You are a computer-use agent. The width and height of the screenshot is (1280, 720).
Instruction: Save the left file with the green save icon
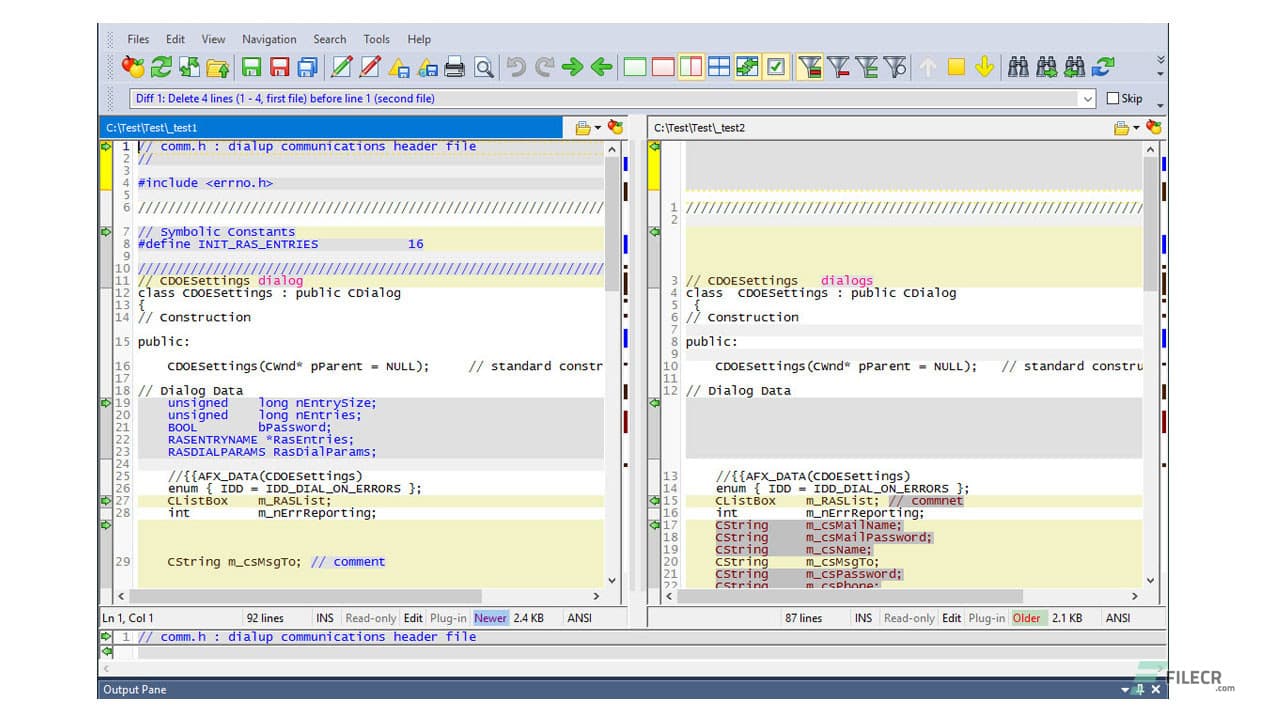[251, 67]
